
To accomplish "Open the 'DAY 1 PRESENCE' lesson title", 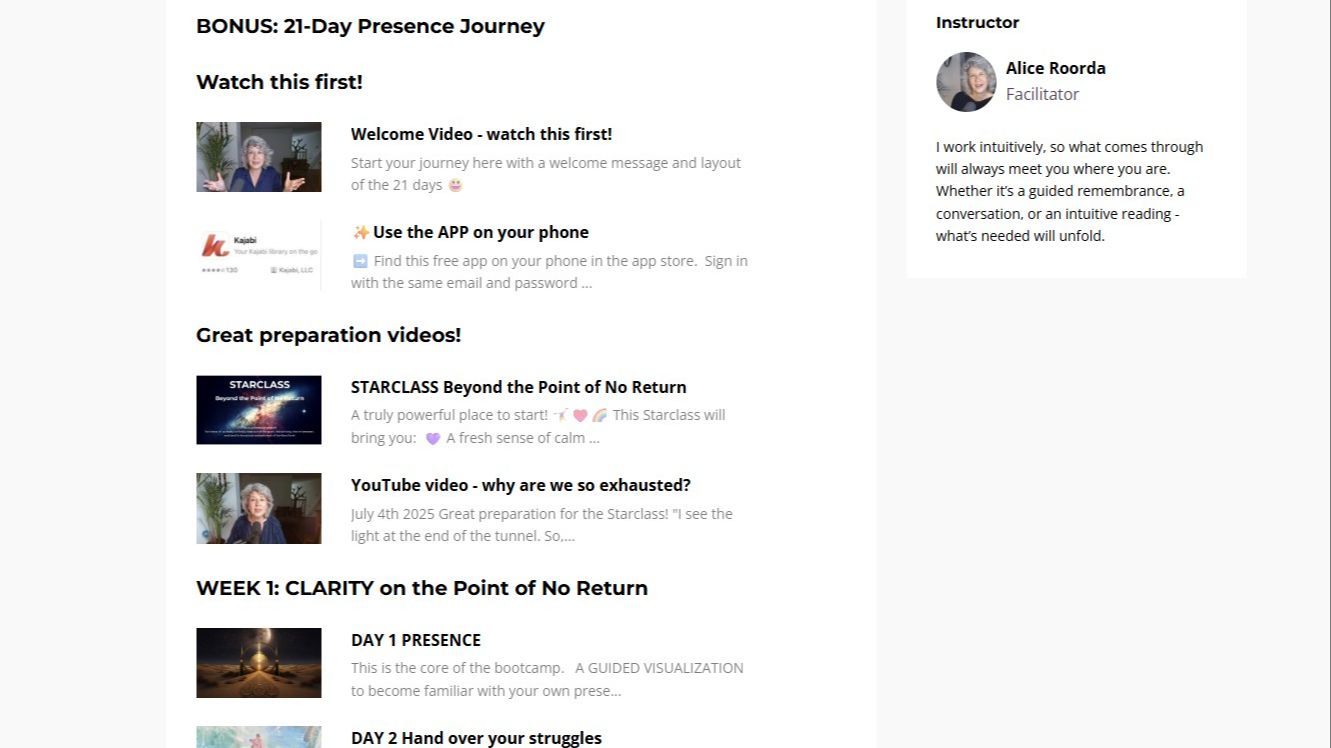I will (x=415, y=640).
